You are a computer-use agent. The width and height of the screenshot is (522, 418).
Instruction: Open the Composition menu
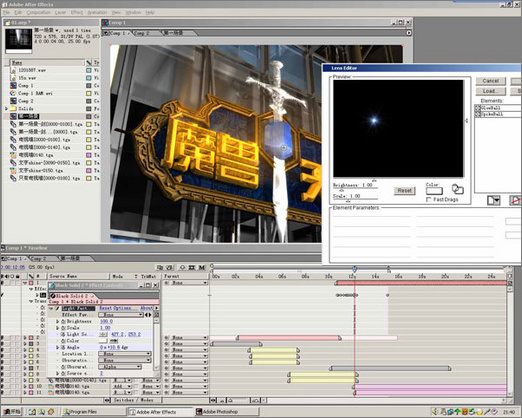click(x=38, y=12)
